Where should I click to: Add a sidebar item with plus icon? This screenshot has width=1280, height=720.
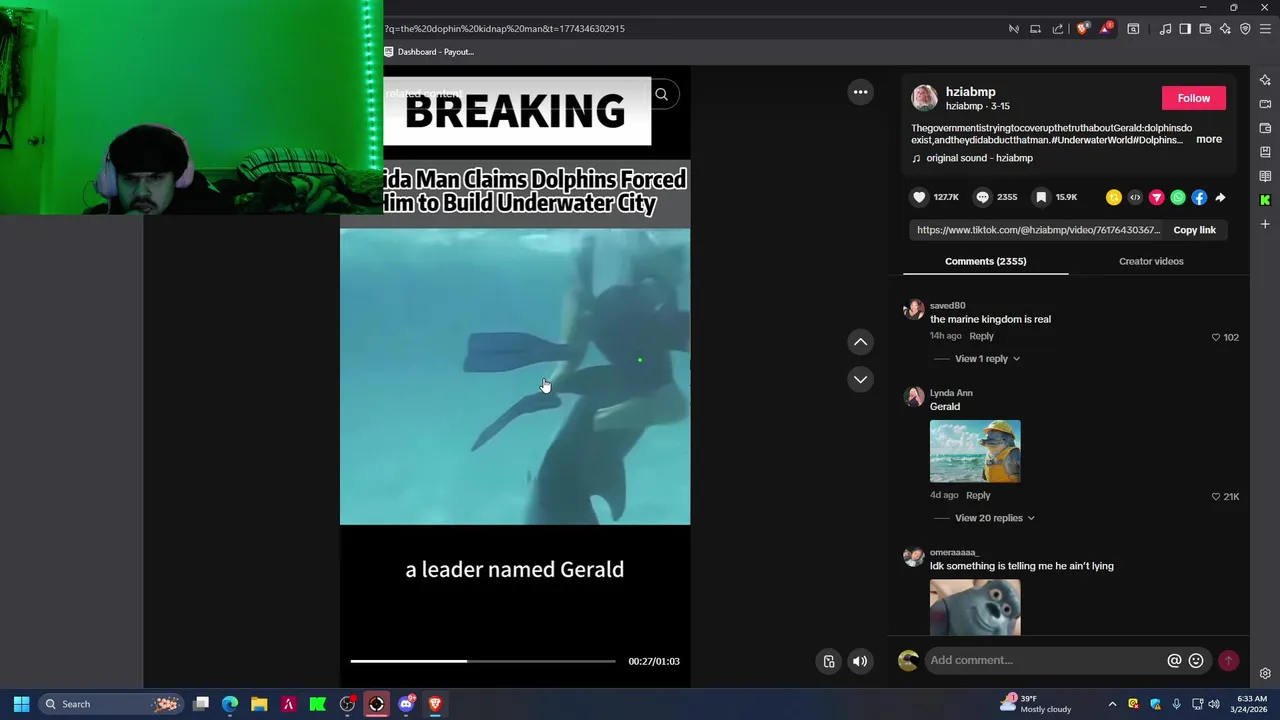tap(1265, 224)
